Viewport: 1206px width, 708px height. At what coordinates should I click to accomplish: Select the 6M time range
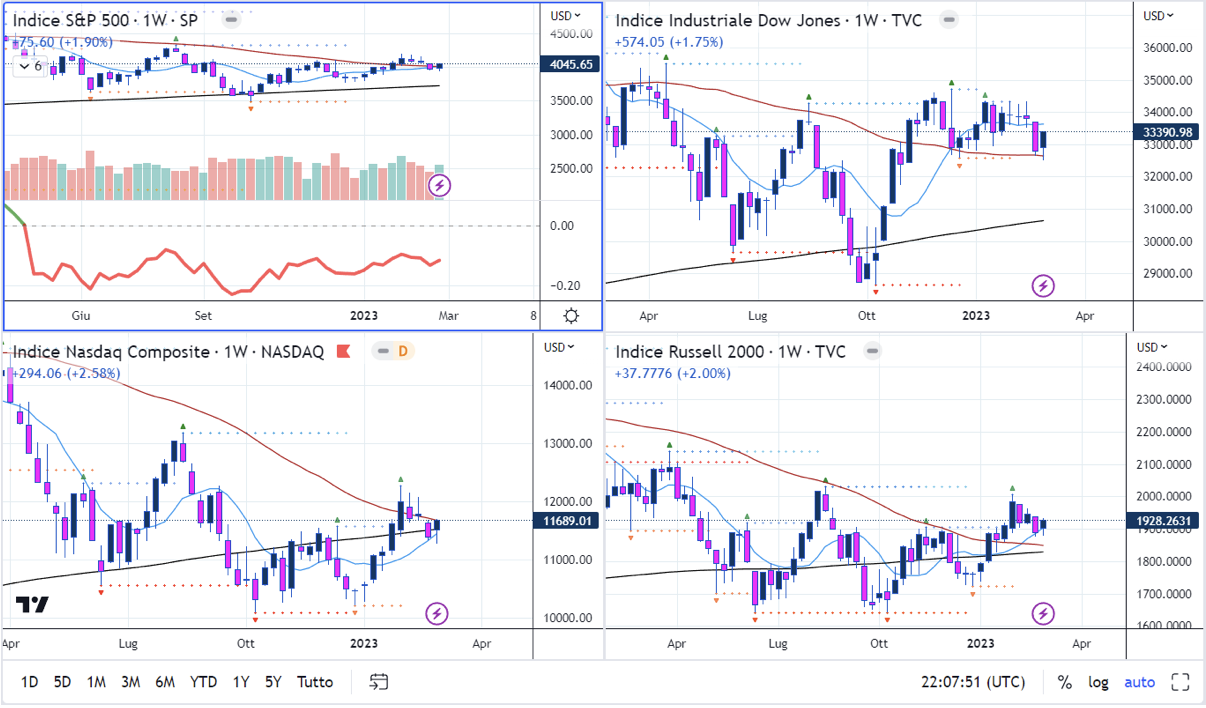click(165, 682)
